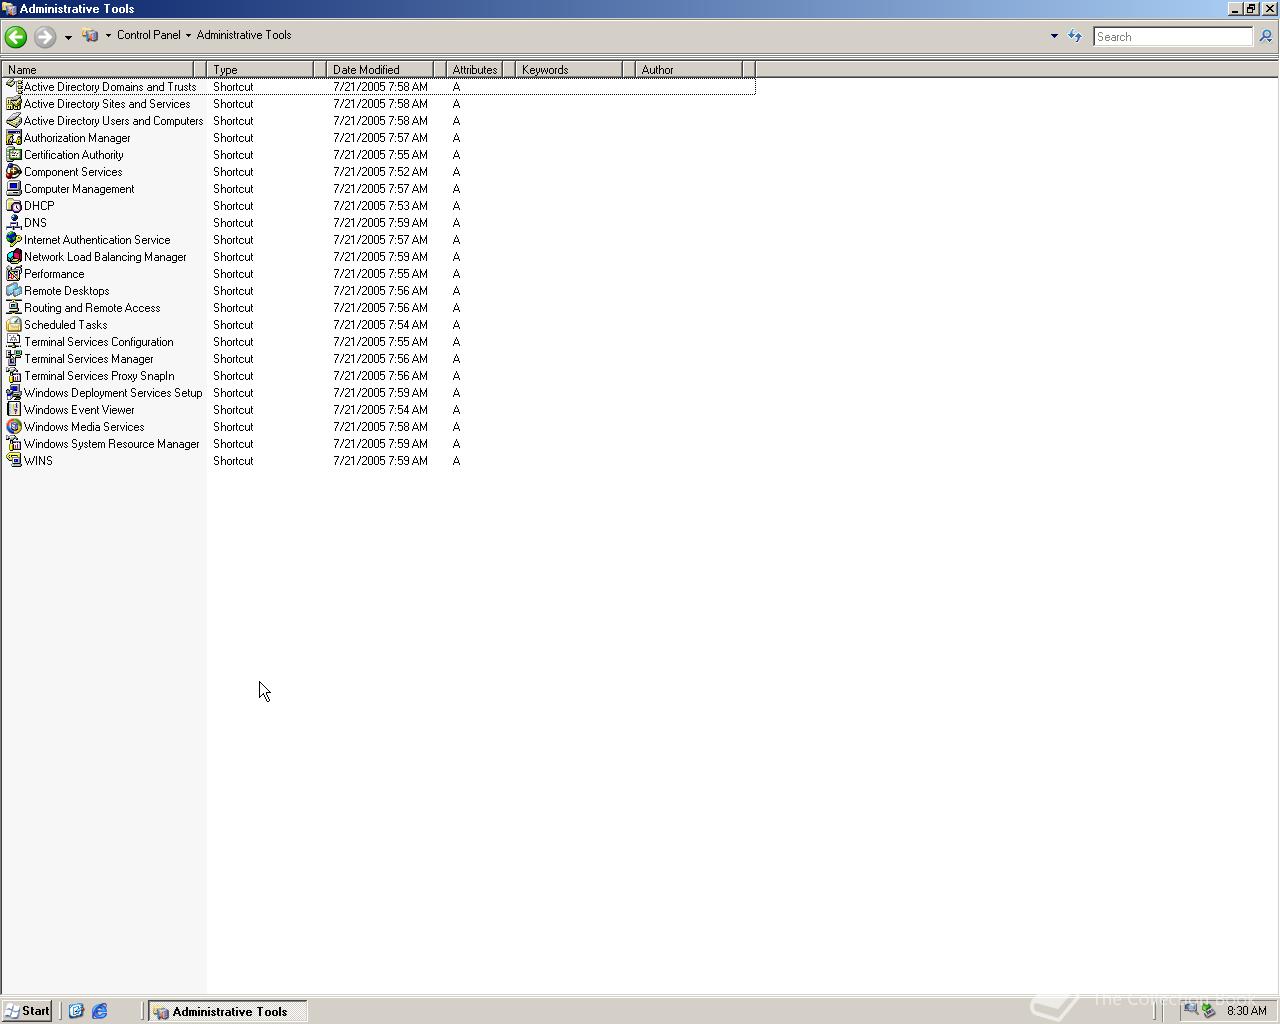This screenshot has width=1280, height=1024.
Task: Select the Certification Authority icon
Action: pyautogui.click(x=14, y=155)
